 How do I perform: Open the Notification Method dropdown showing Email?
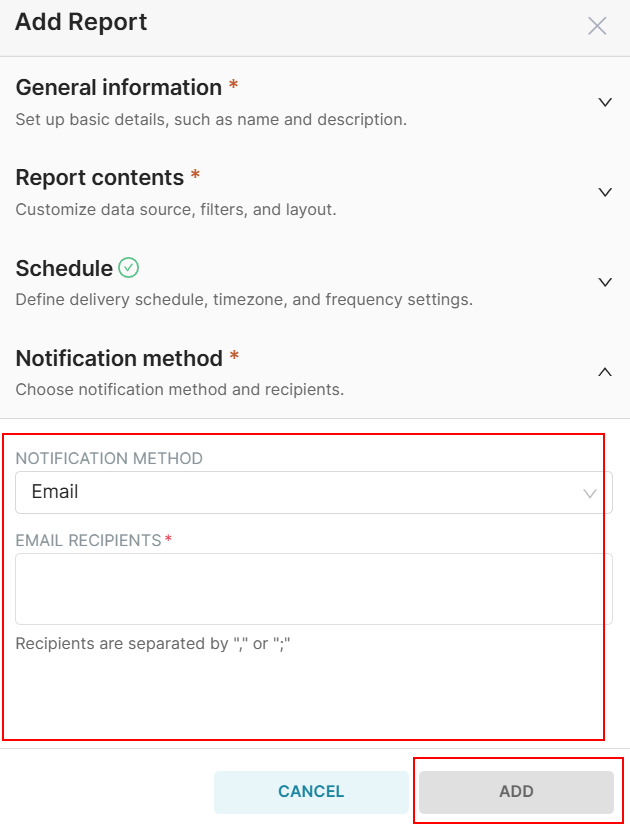point(300,492)
